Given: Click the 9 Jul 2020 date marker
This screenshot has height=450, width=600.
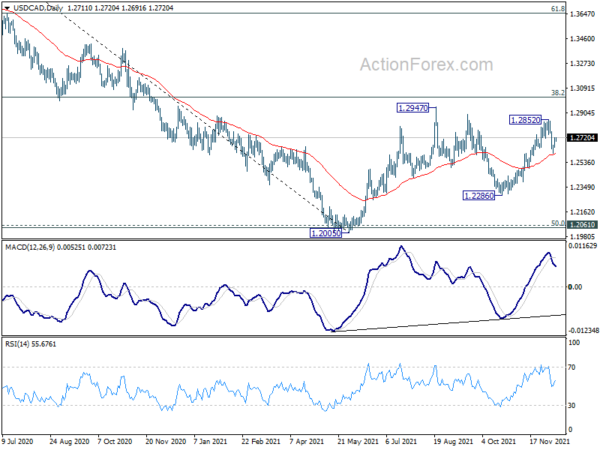Looking at the screenshot, I should point(17,441).
